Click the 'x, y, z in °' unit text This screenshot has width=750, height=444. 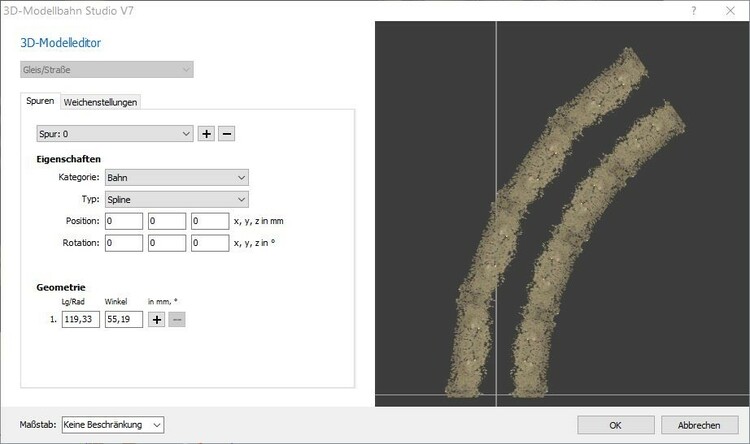(254, 243)
